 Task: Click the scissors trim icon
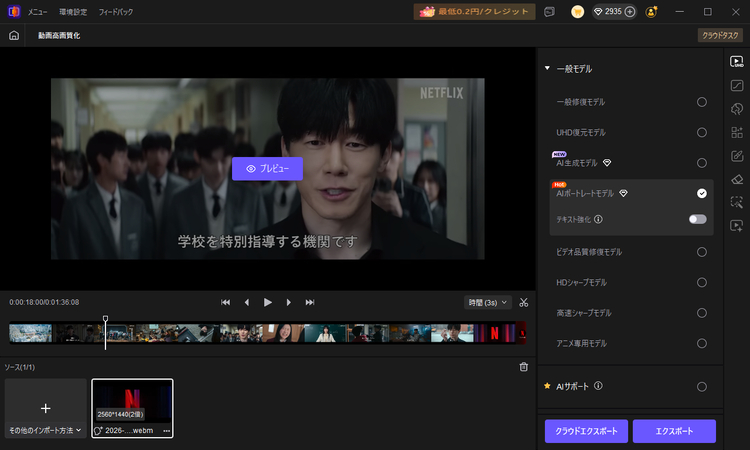tap(524, 302)
